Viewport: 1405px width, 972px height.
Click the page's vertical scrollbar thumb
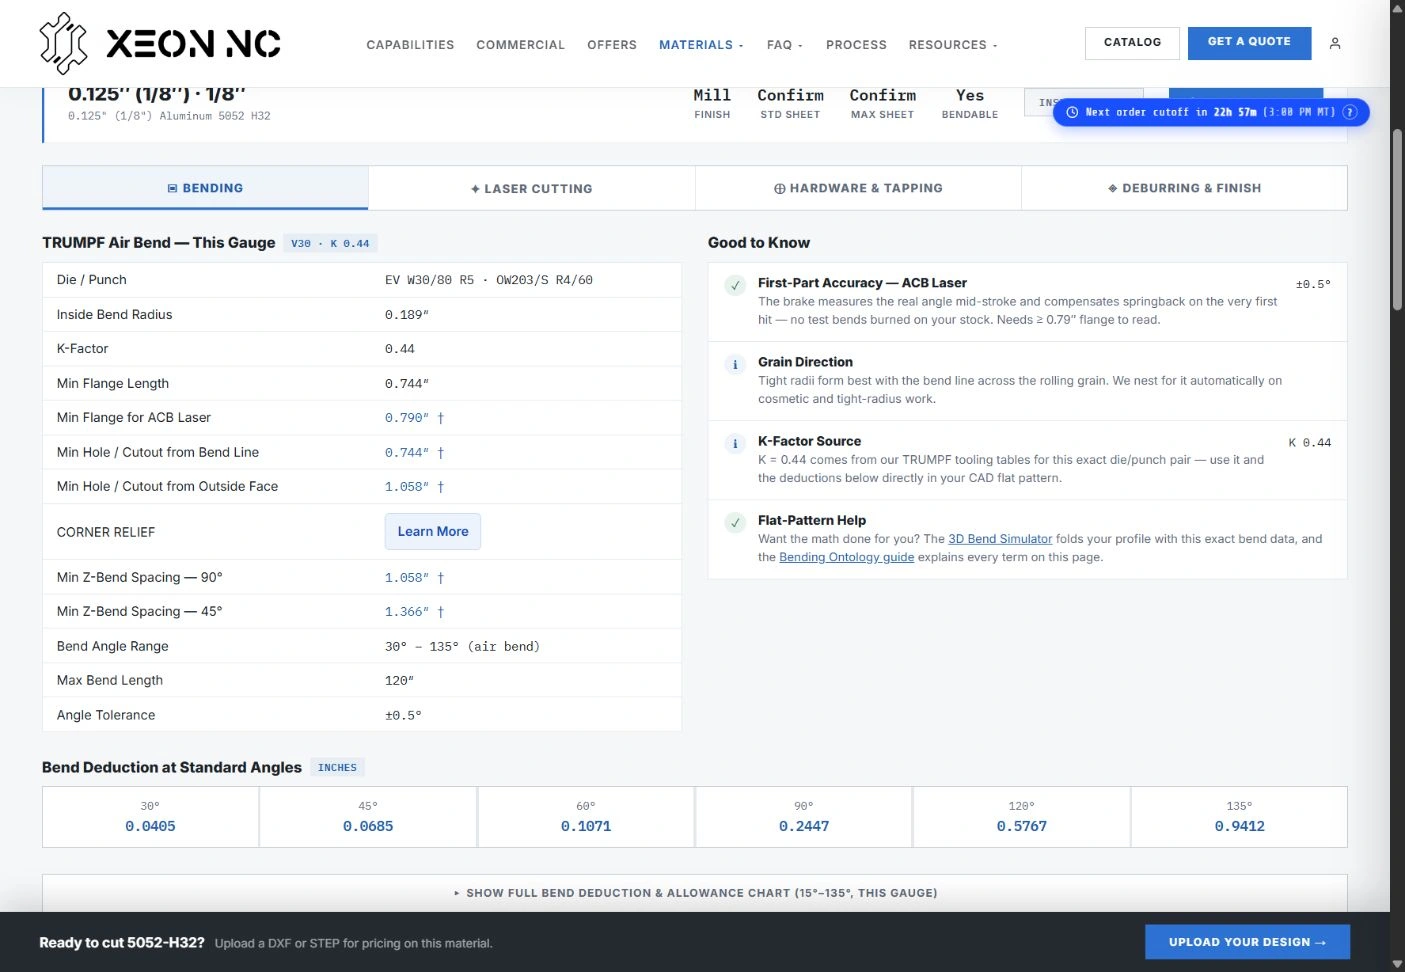(1397, 220)
